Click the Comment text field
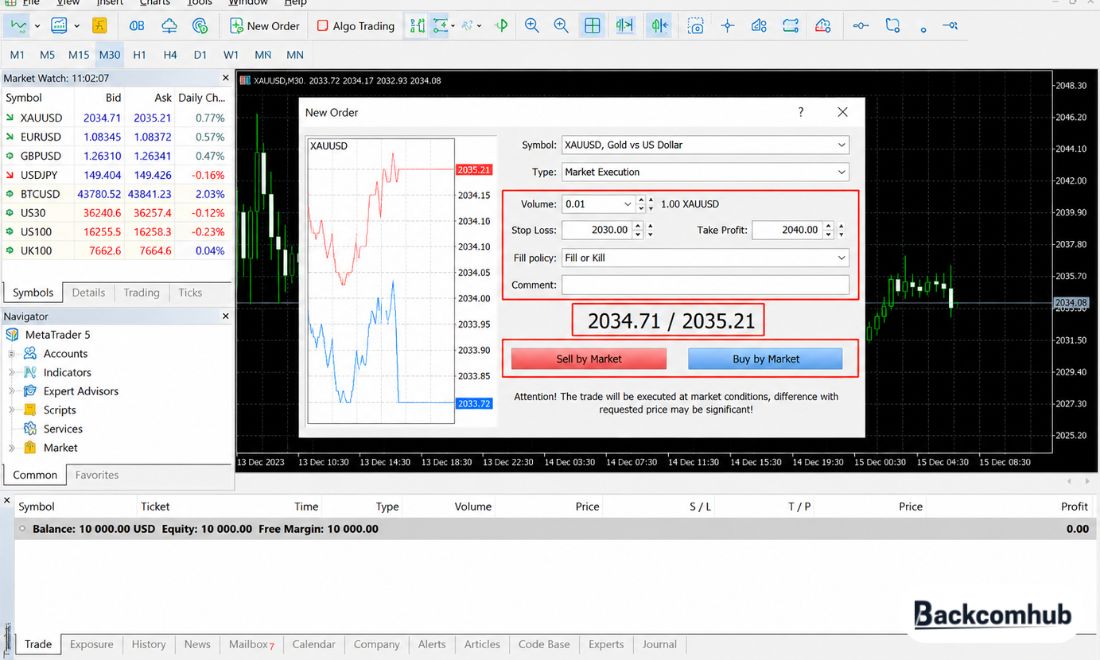Image resolution: width=1100 pixels, height=660 pixels. pos(705,285)
